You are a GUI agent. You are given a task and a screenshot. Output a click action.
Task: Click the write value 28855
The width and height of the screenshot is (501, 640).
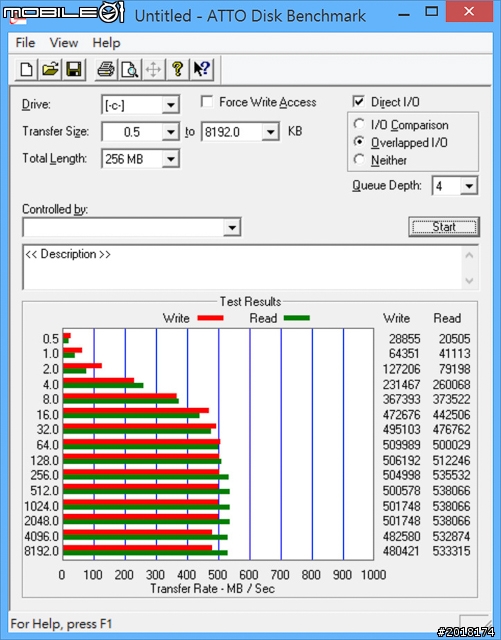pyautogui.click(x=404, y=339)
